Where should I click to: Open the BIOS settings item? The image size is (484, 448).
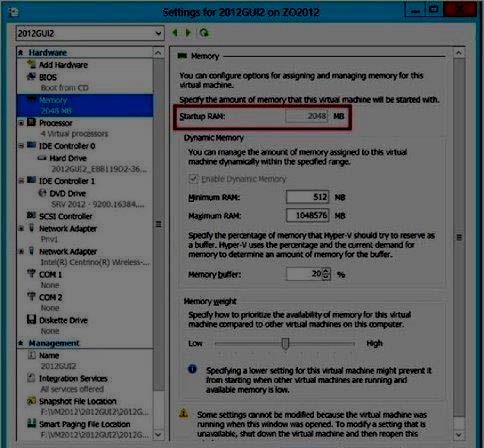point(48,77)
